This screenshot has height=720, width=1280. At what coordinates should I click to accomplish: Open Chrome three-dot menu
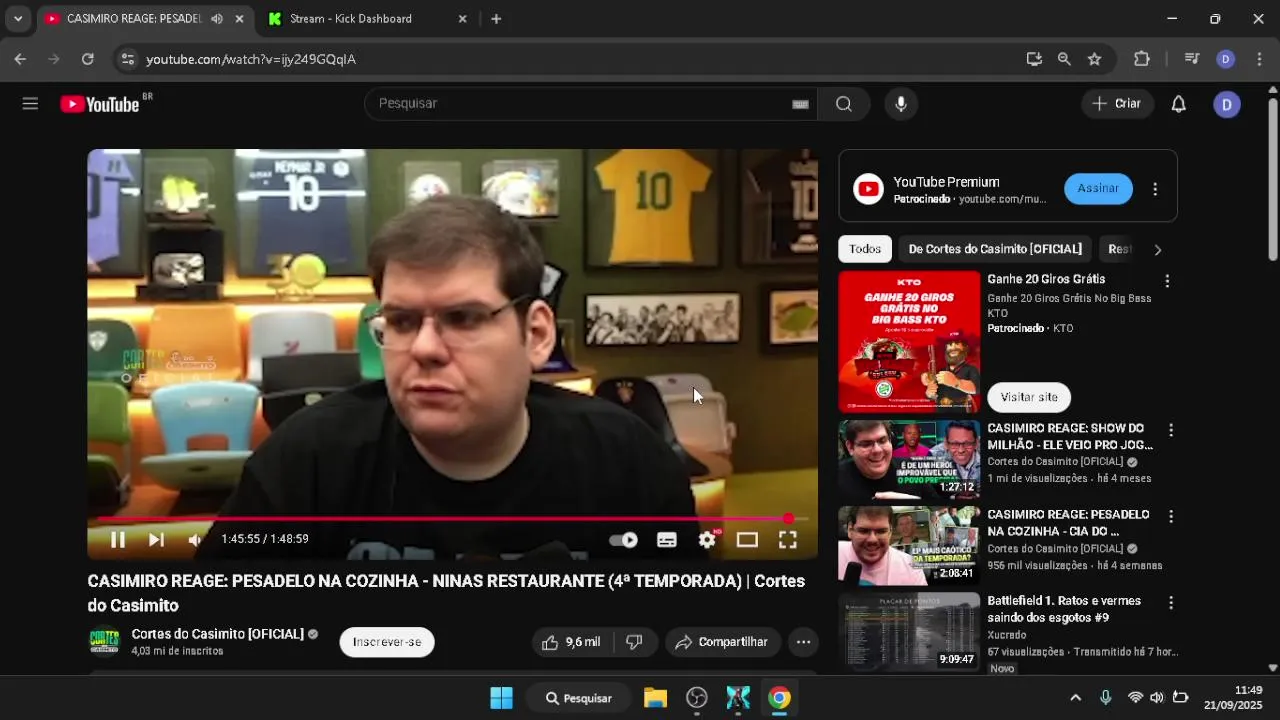pyautogui.click(x=1258, y=59)
